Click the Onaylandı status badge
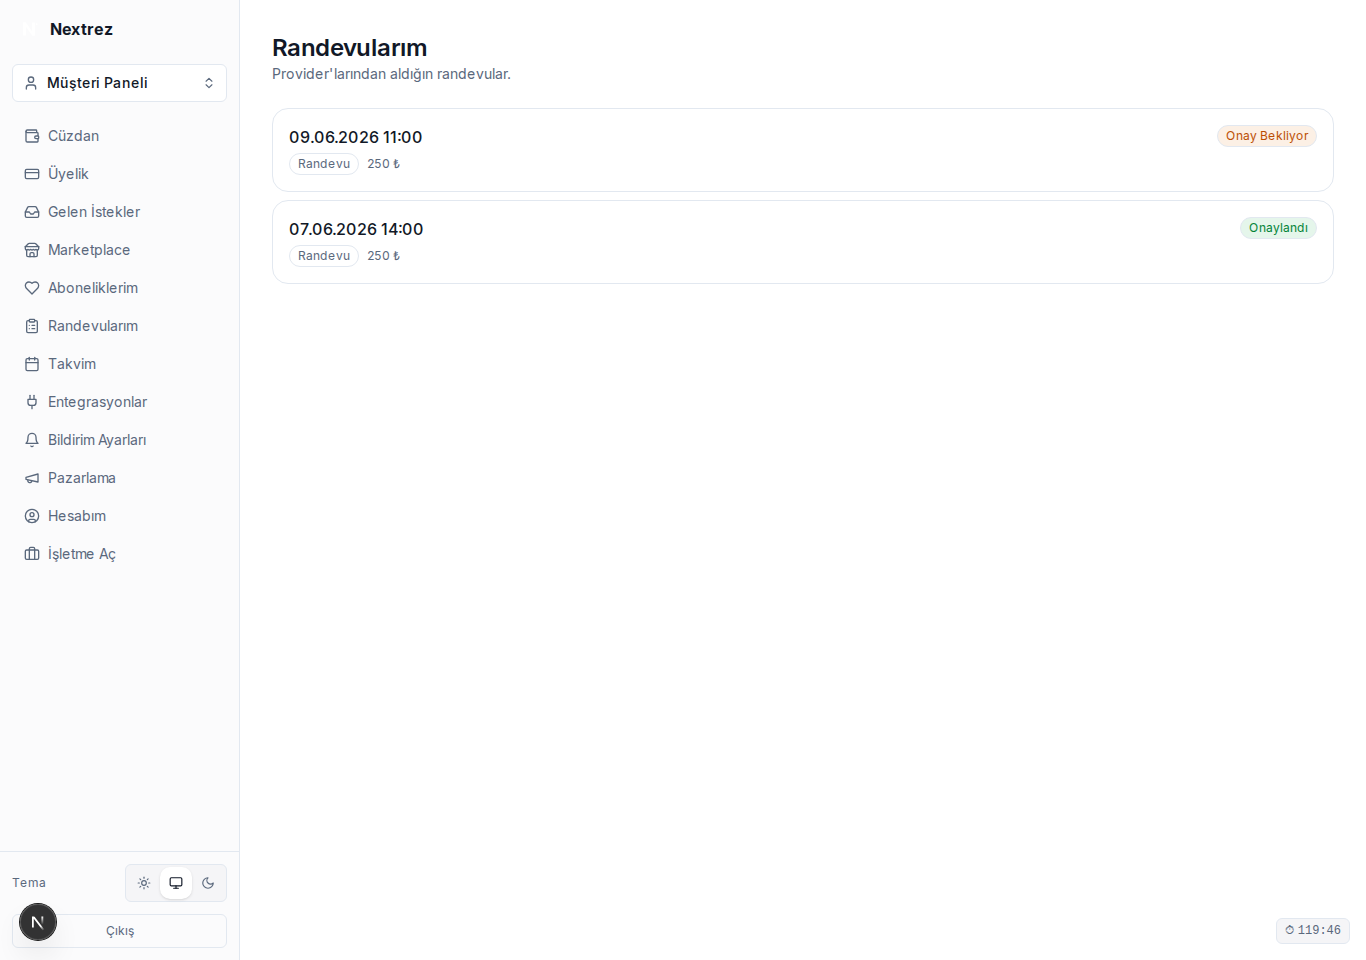The height and width of the screenshot is (960, 1366). click(1278, 228)
